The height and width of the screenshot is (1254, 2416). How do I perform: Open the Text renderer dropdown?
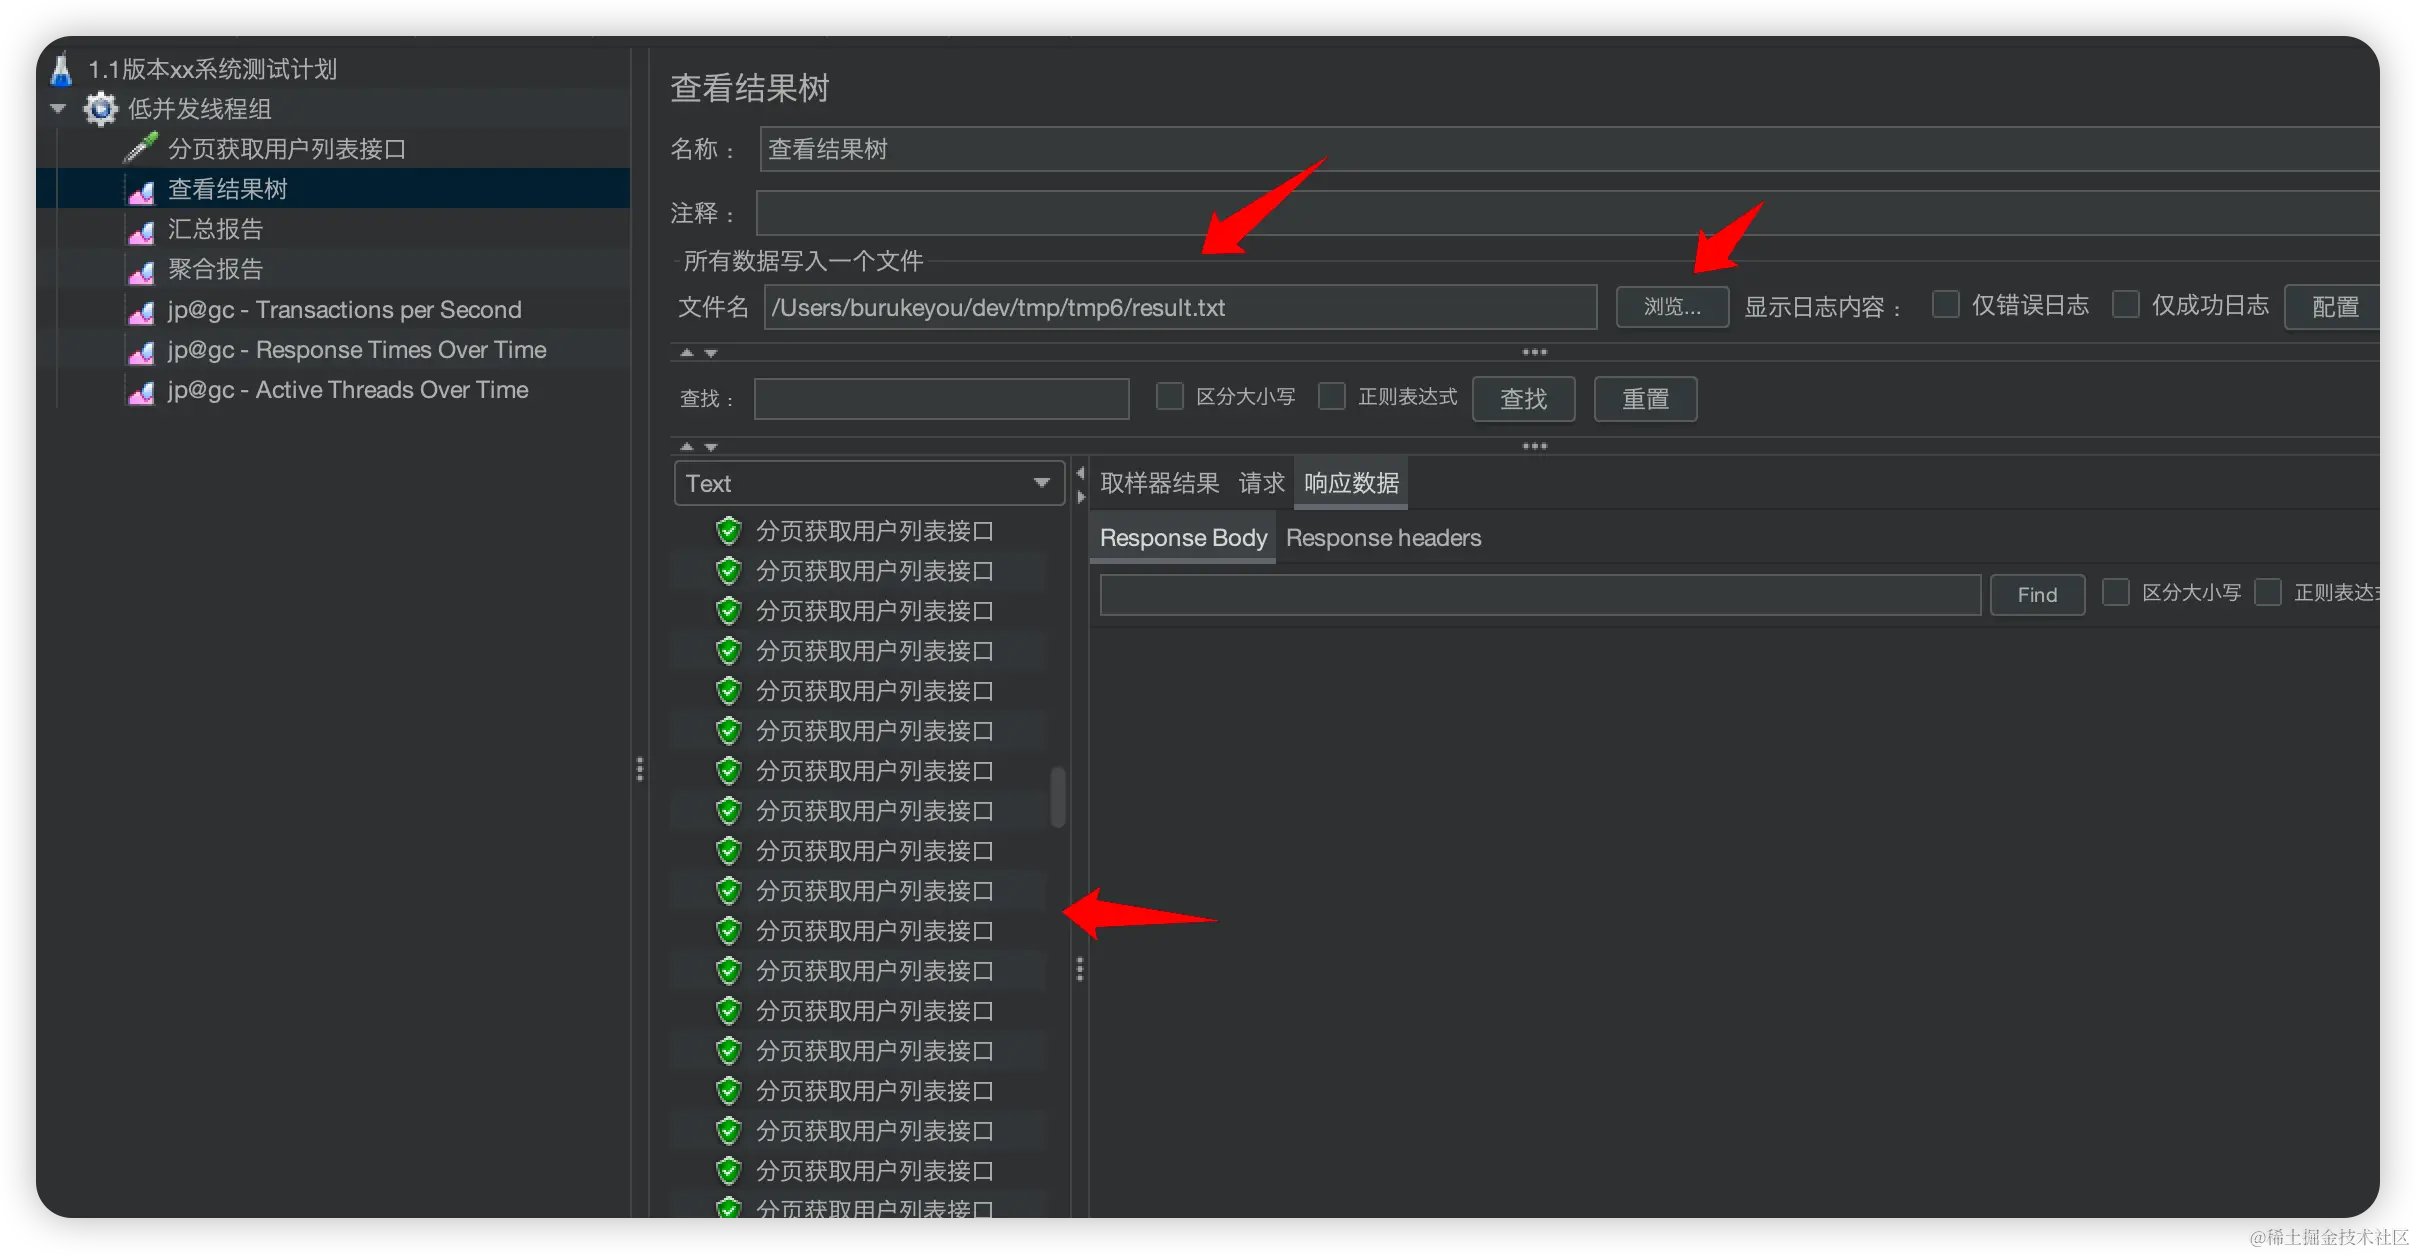point(869,483)
